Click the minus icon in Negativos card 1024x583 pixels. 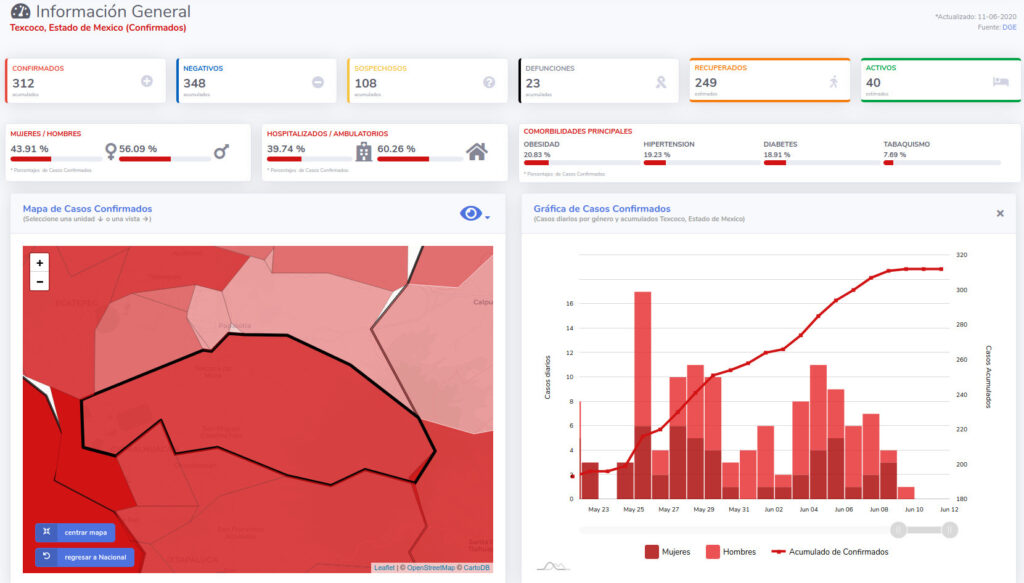click(x=318, y=82)
